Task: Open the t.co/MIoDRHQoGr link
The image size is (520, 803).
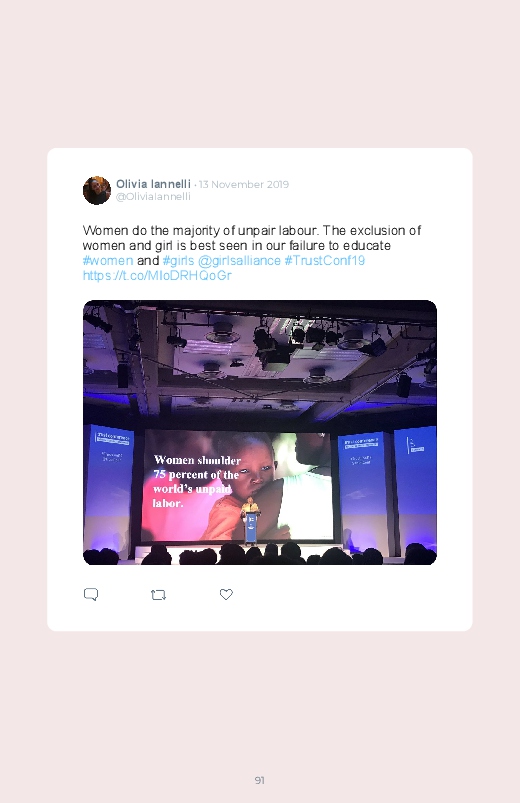Action: pos(157,276)
